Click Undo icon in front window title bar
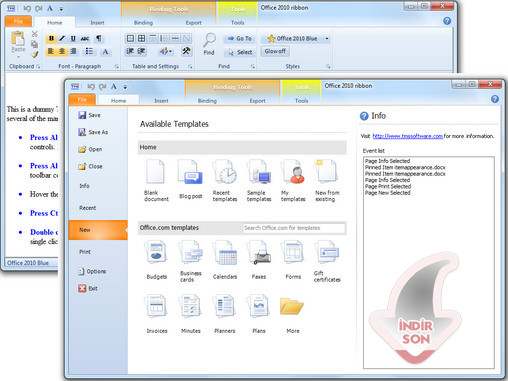508x381 pixels. (x=91, y=87)
